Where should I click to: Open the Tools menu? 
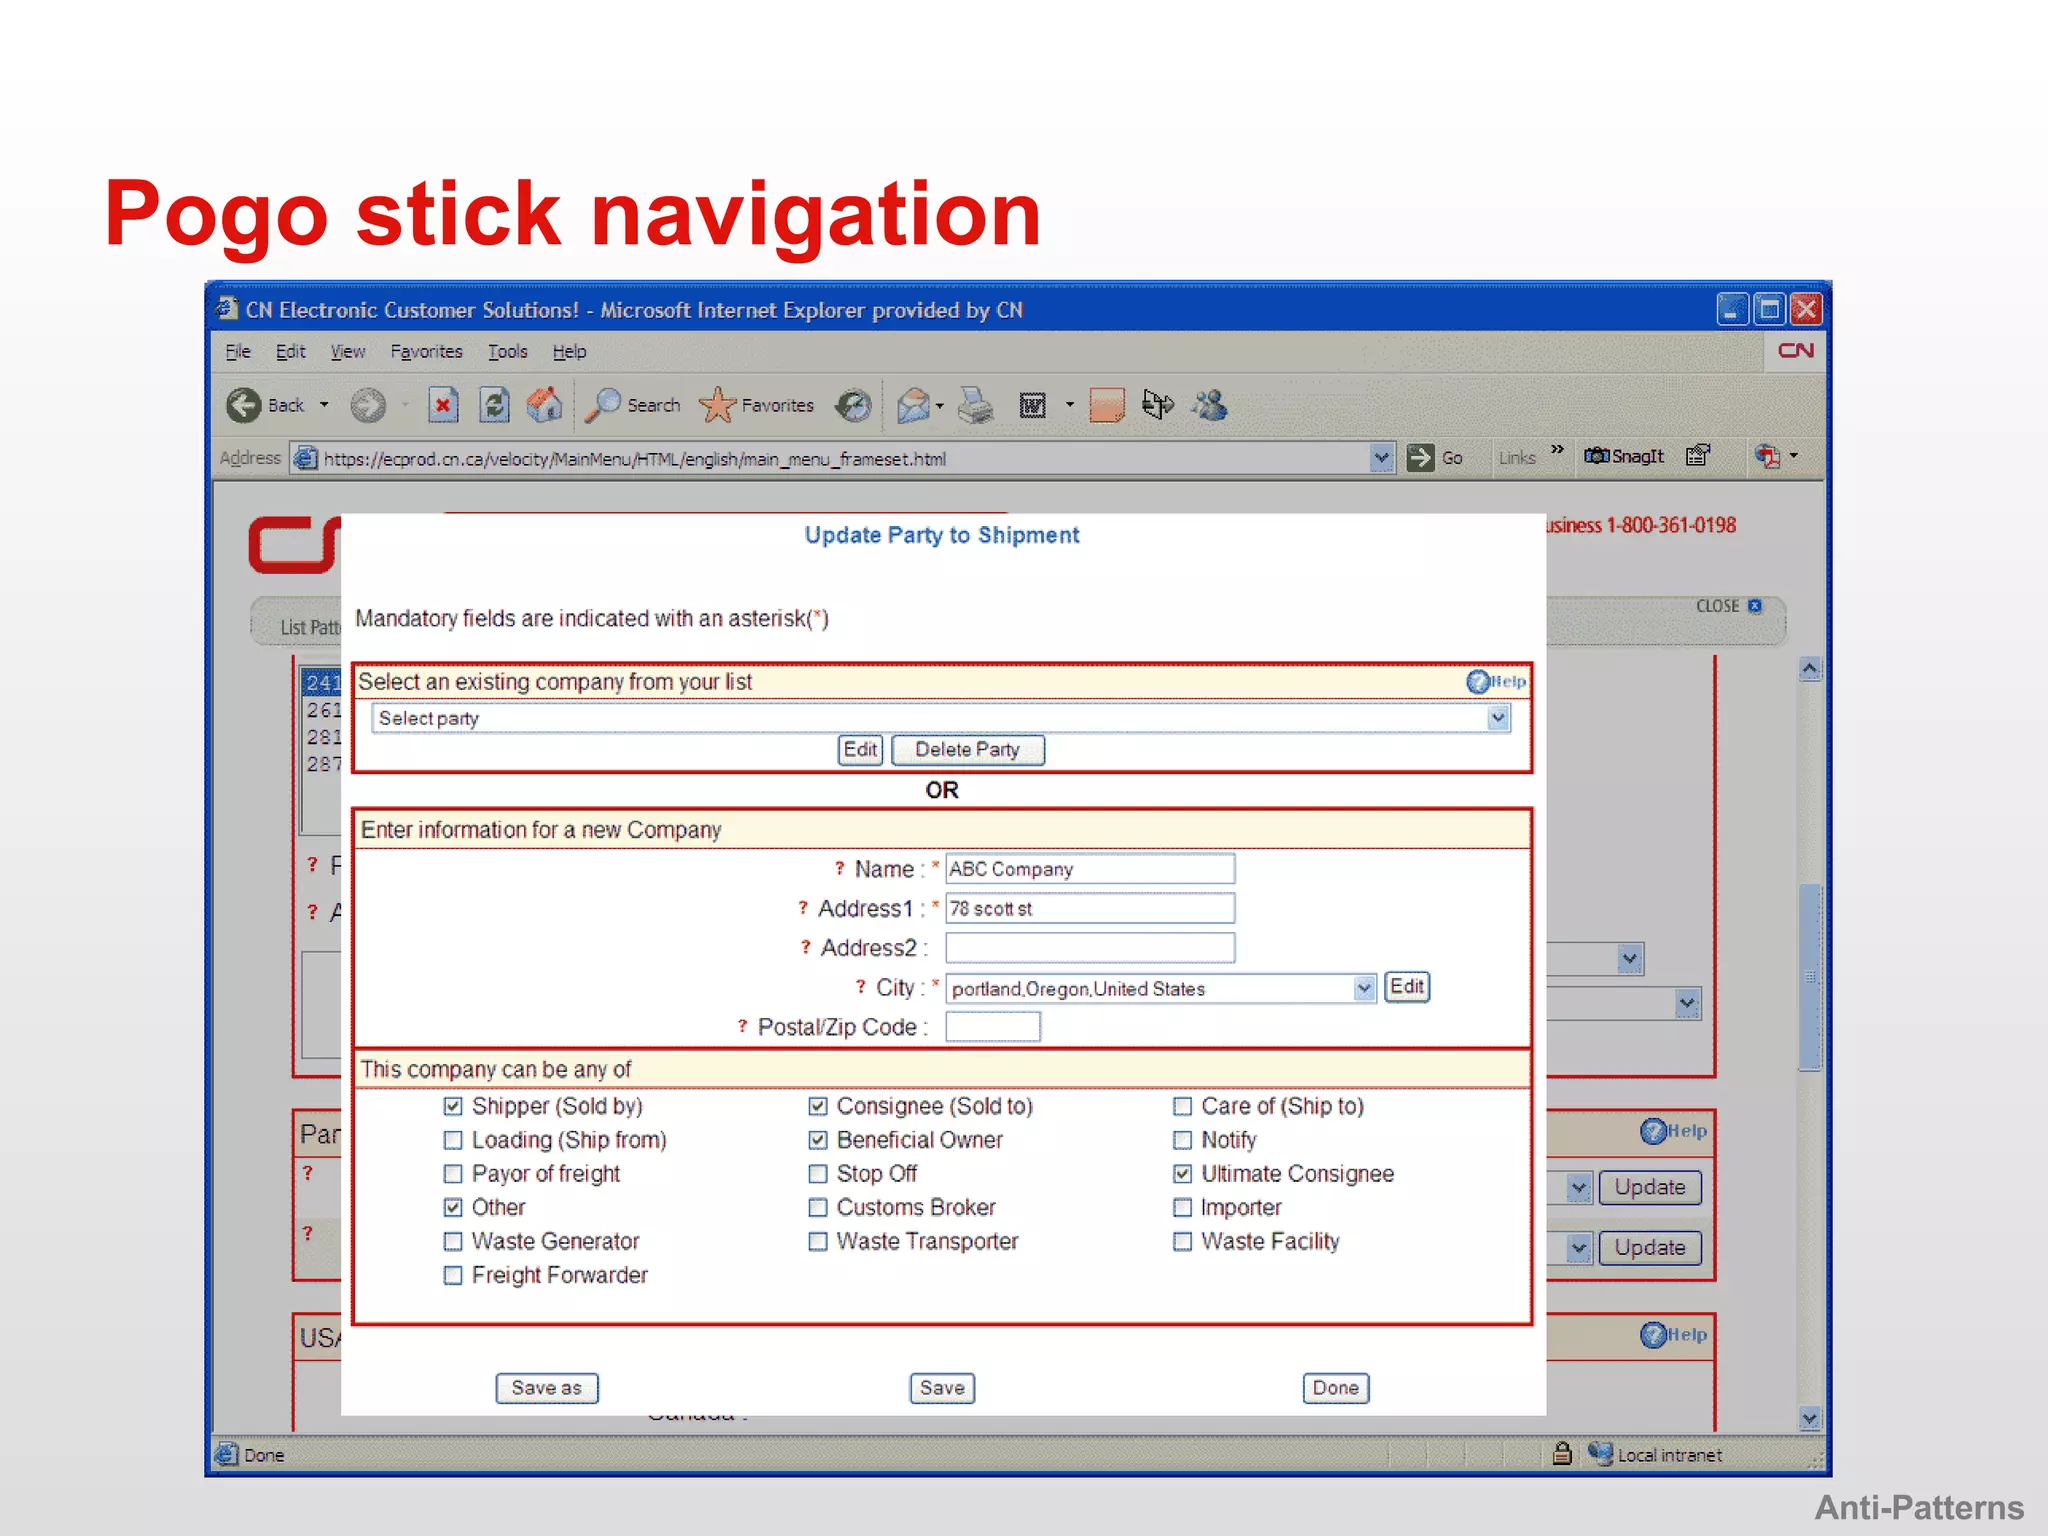(507, 352)
